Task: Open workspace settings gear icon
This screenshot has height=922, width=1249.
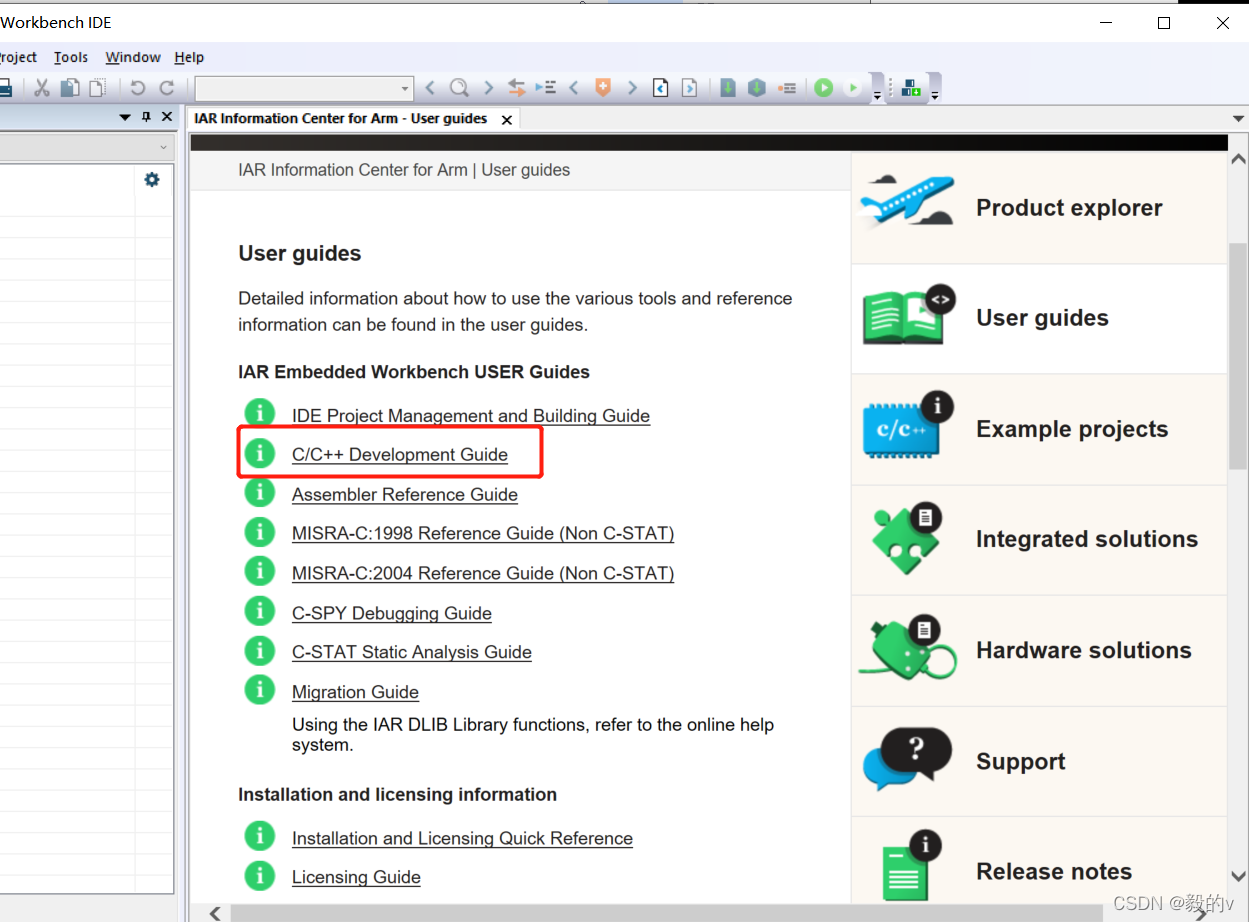Action: click(x=152, y=180)
